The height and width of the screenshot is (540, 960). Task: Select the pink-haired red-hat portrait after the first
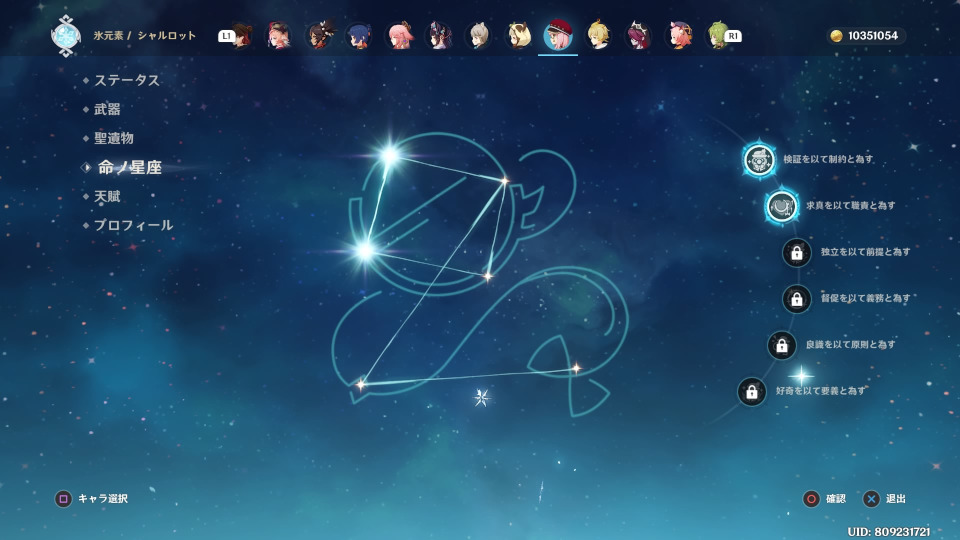279,36
